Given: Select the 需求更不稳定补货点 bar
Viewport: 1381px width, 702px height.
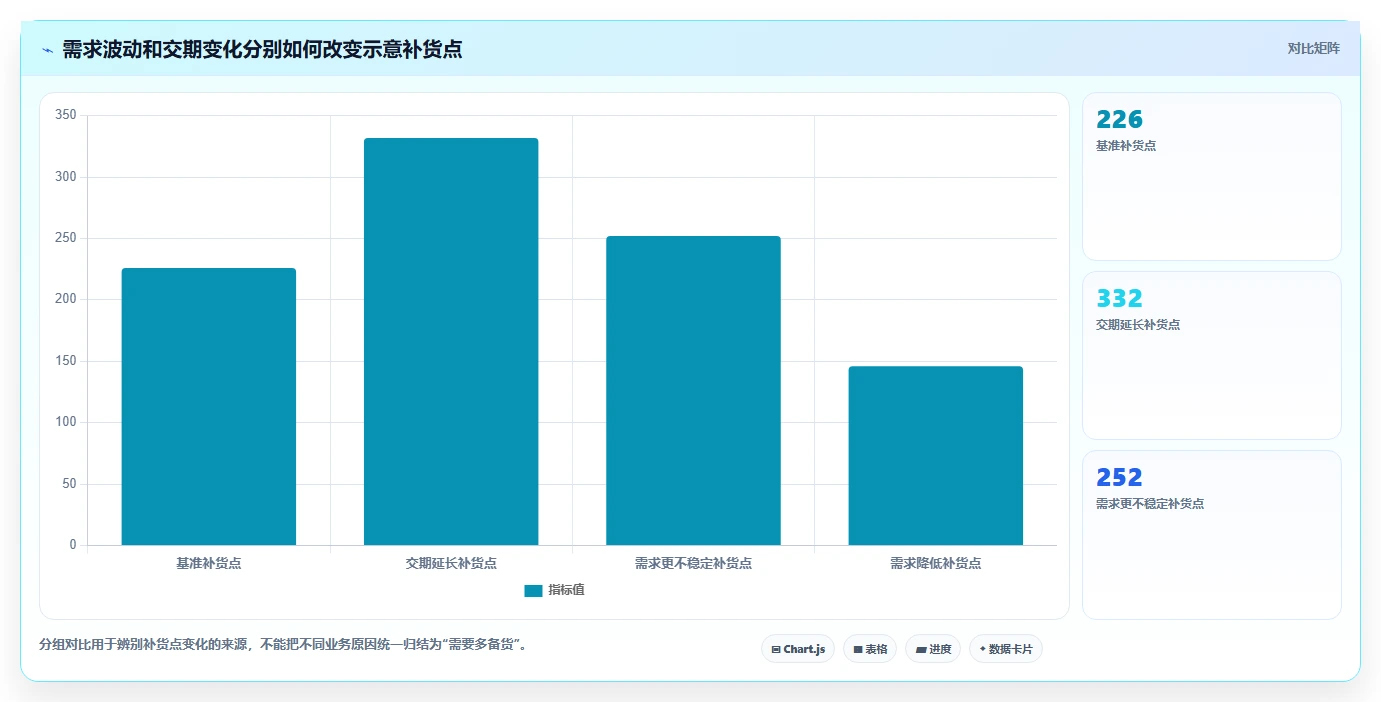Looking at the screenshot, I should (x=693, y=391).
